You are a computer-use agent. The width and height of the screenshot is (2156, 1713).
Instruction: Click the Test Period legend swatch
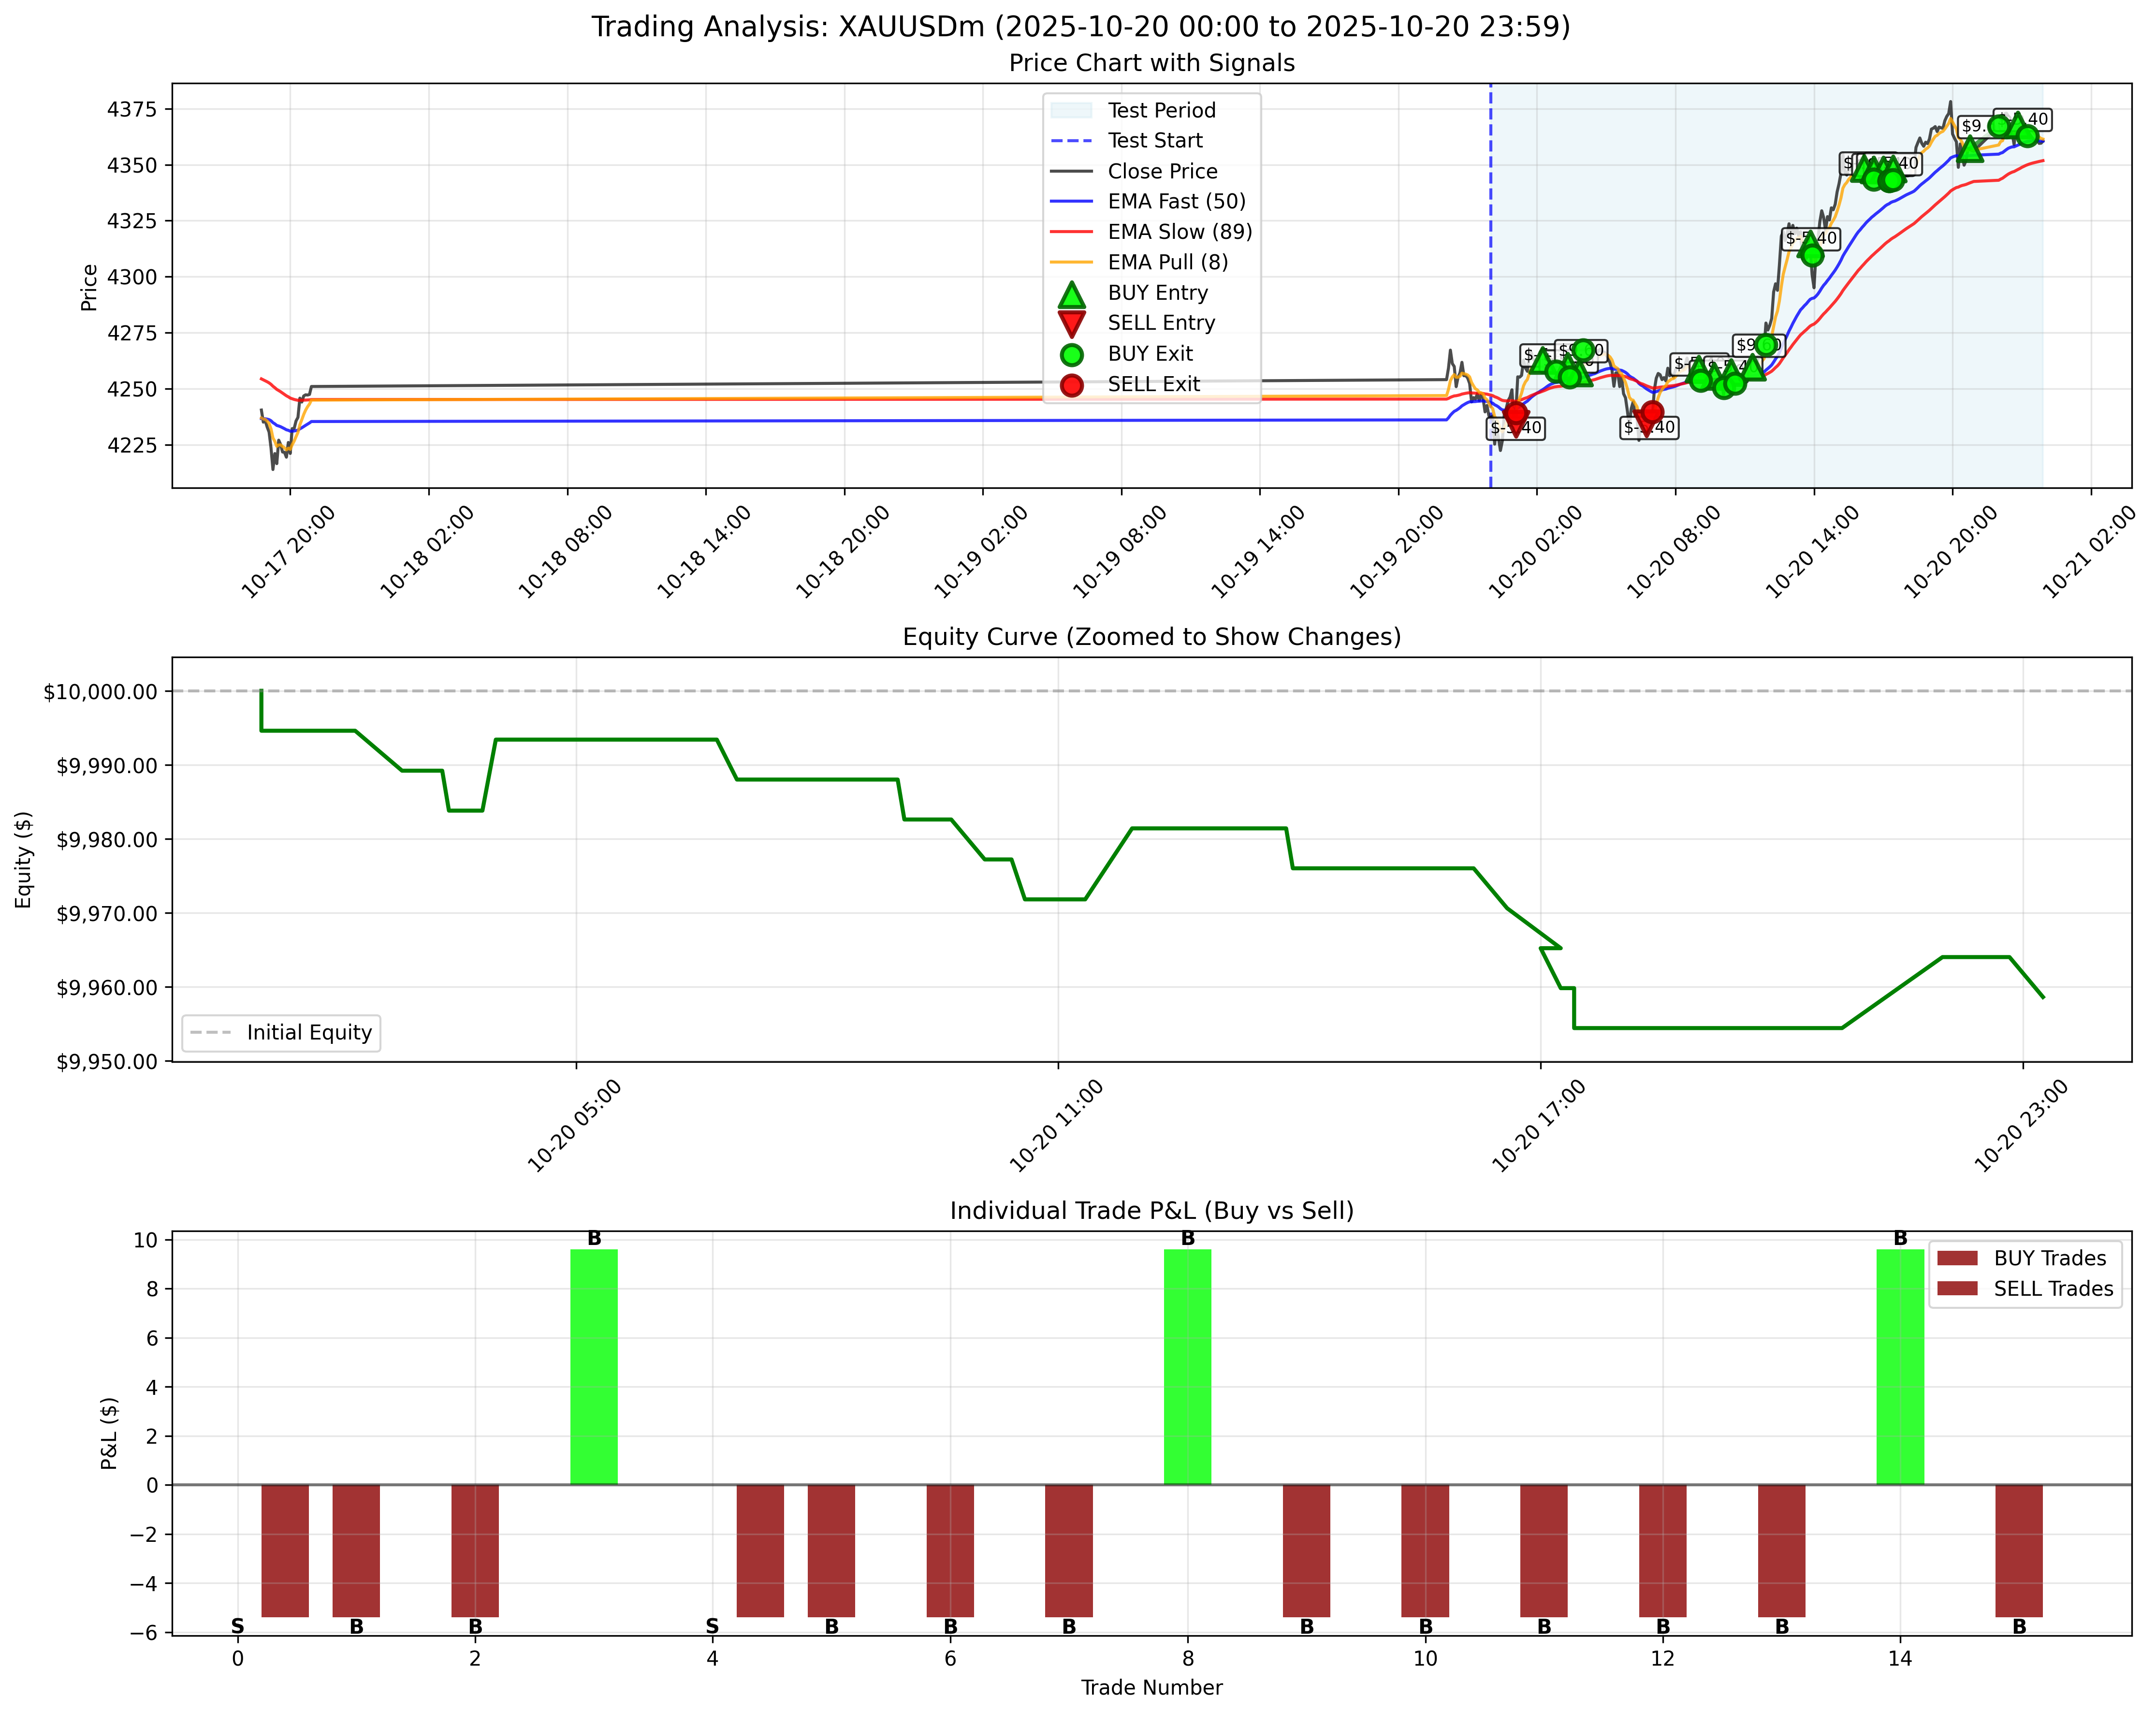click(1072, 110)
